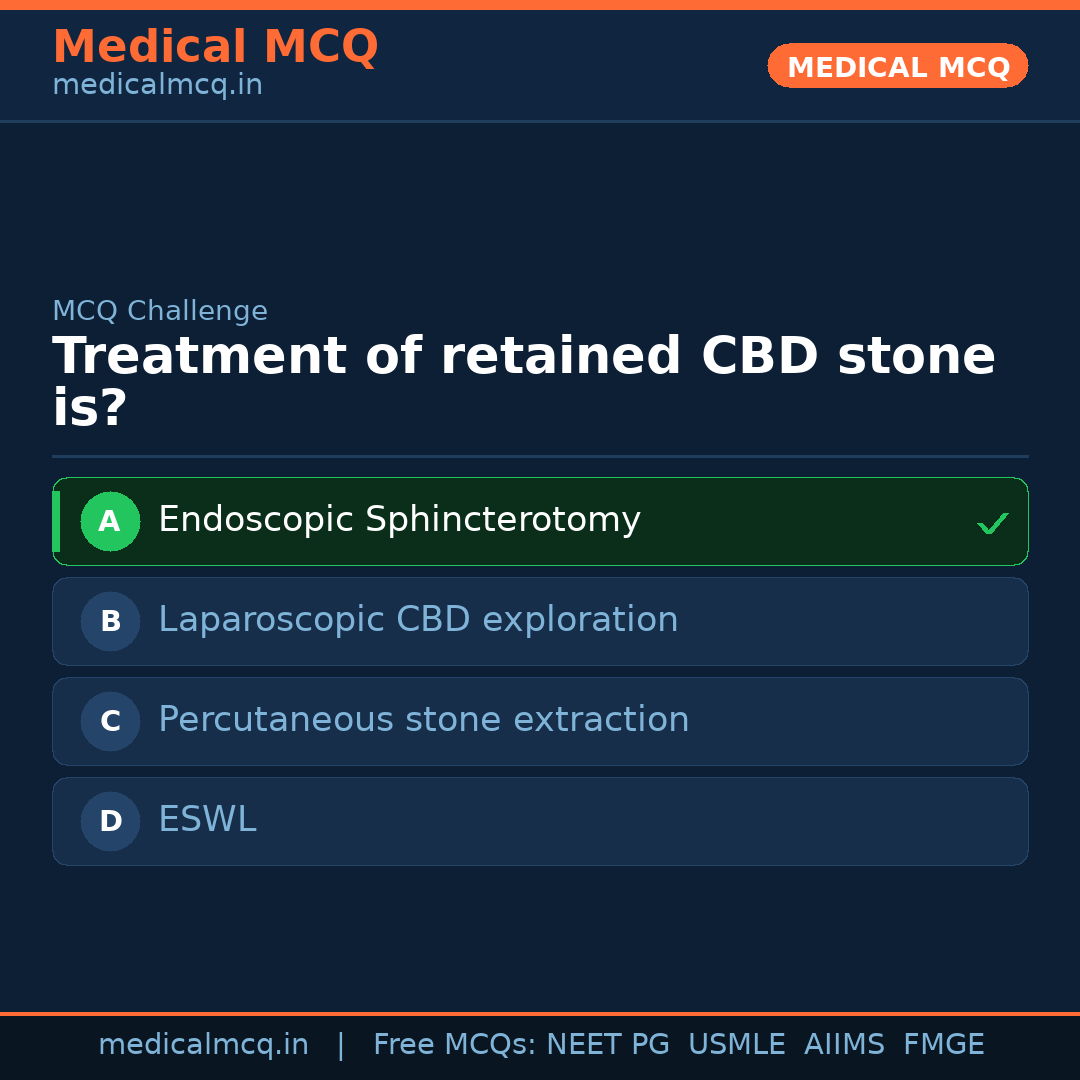Open medicalmcq.in link below the header title
The image size is (1080, 1080).
coord(157,86)
